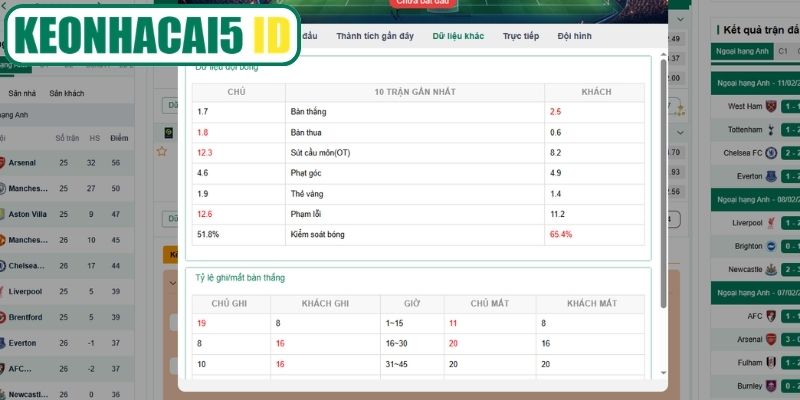This screenshot has height=400, width=800.
Task: Click Everton club crest in results
Action: click(x=771, y=176)
